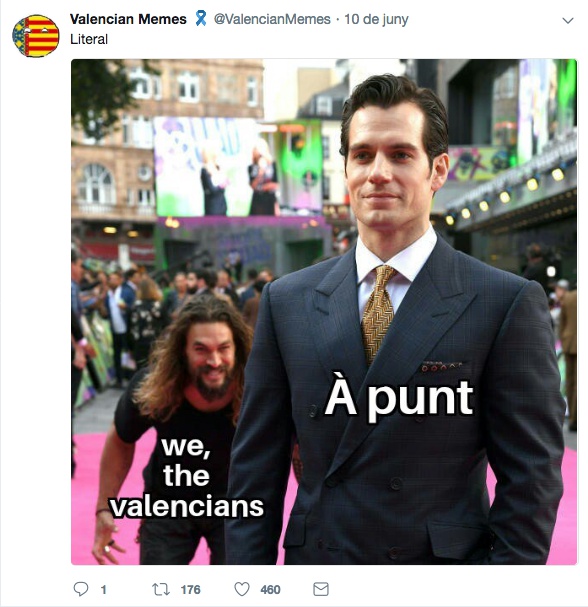Visit the @ValencianMemes handle

(272, 19)
